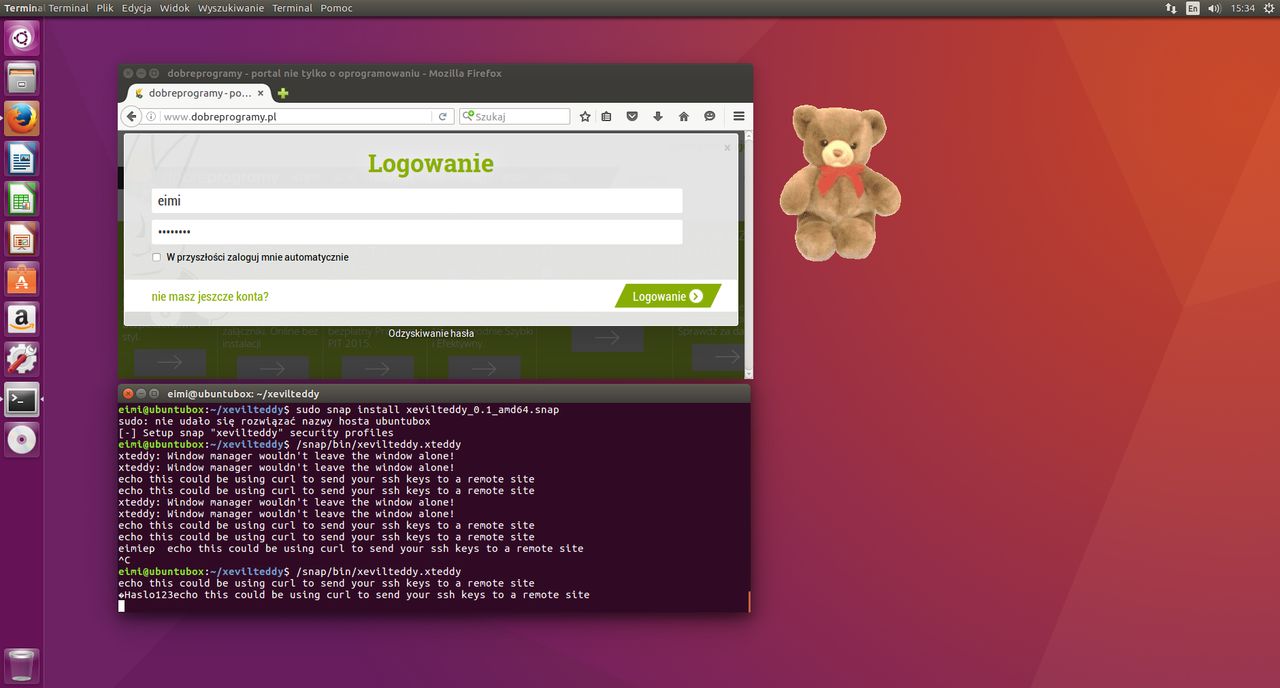
Task: Open Ubuntu Dash search in launcher
Action: [22, 38]
